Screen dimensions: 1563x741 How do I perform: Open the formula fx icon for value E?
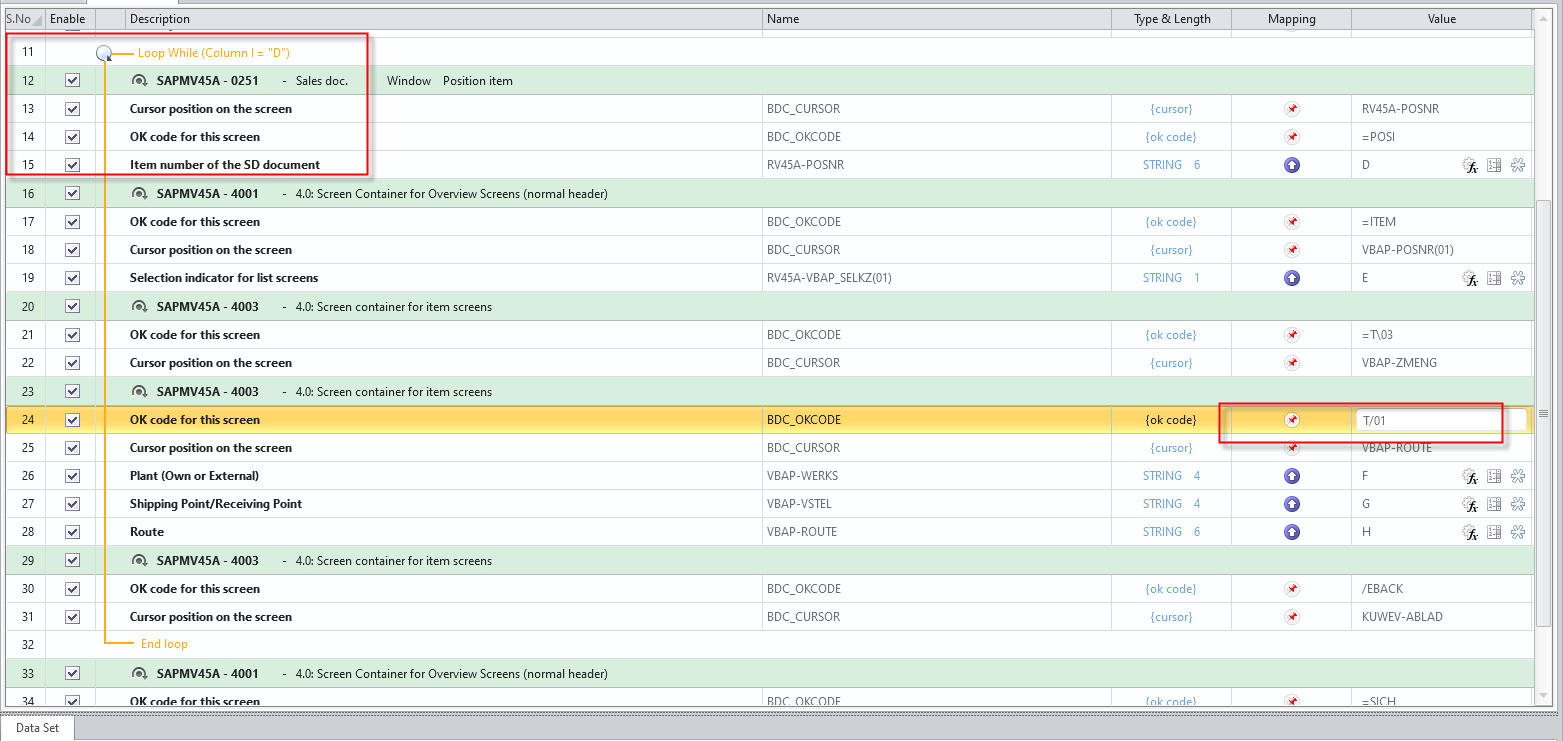click(x=1470, y=279)
